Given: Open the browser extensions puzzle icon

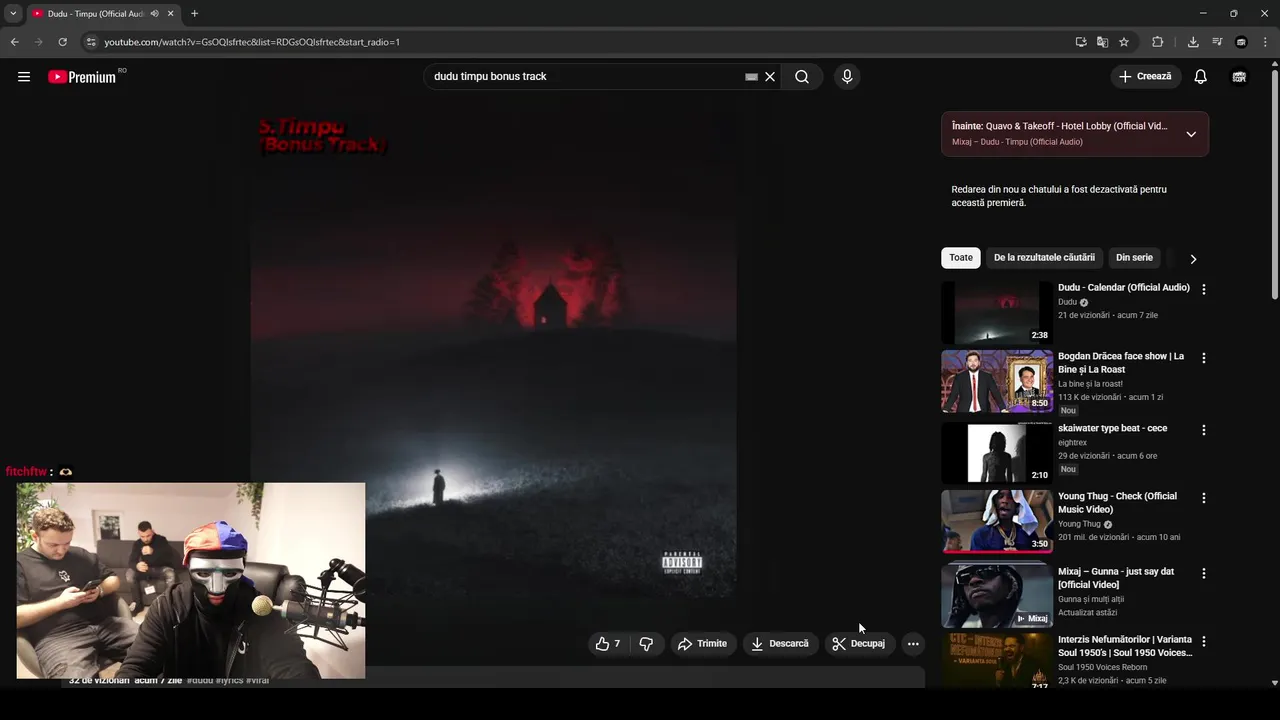Looking at the screenshot, I should click(x=1158, y=42).
